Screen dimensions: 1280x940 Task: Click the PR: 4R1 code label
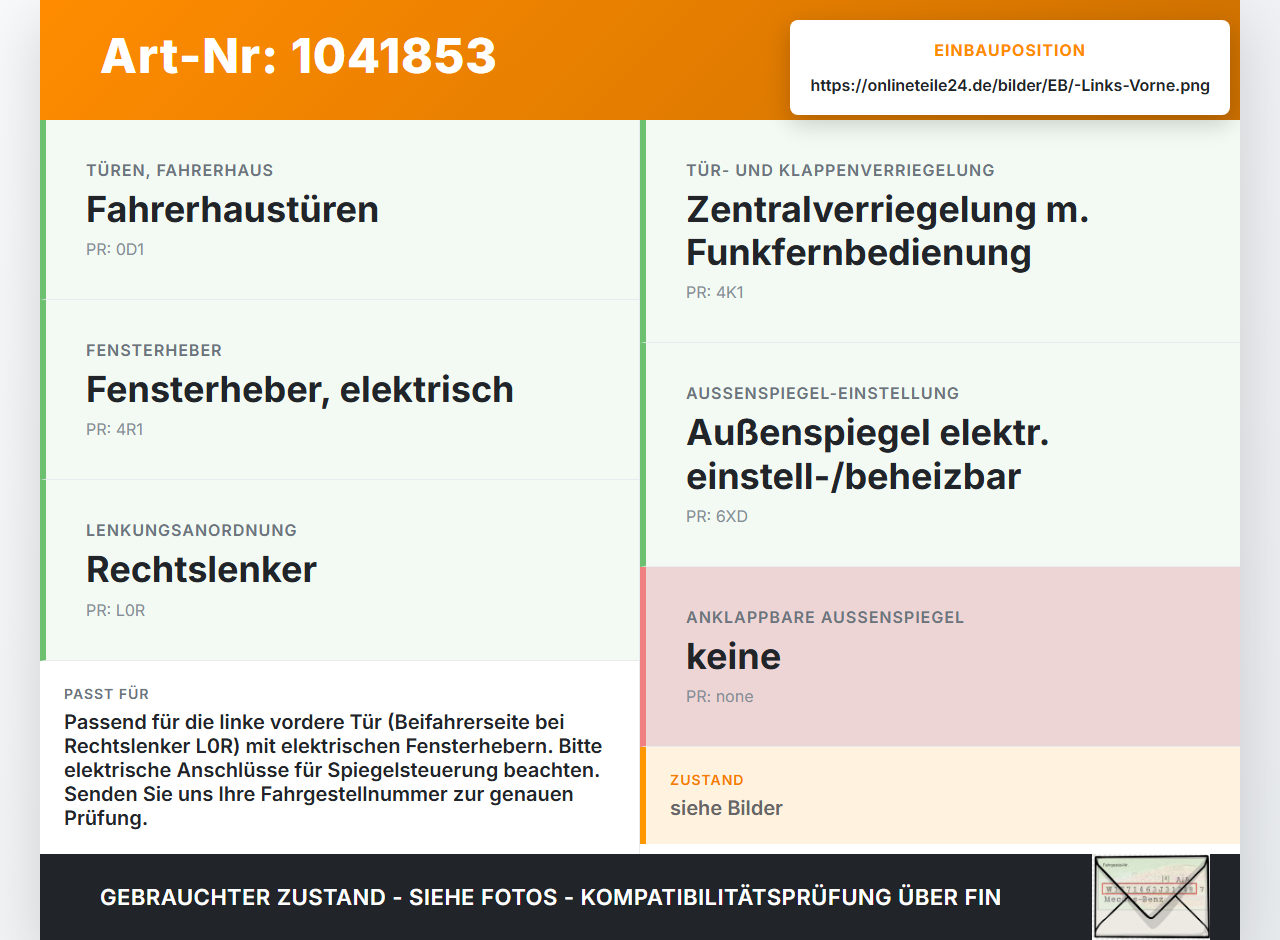(x=115, y=429)
